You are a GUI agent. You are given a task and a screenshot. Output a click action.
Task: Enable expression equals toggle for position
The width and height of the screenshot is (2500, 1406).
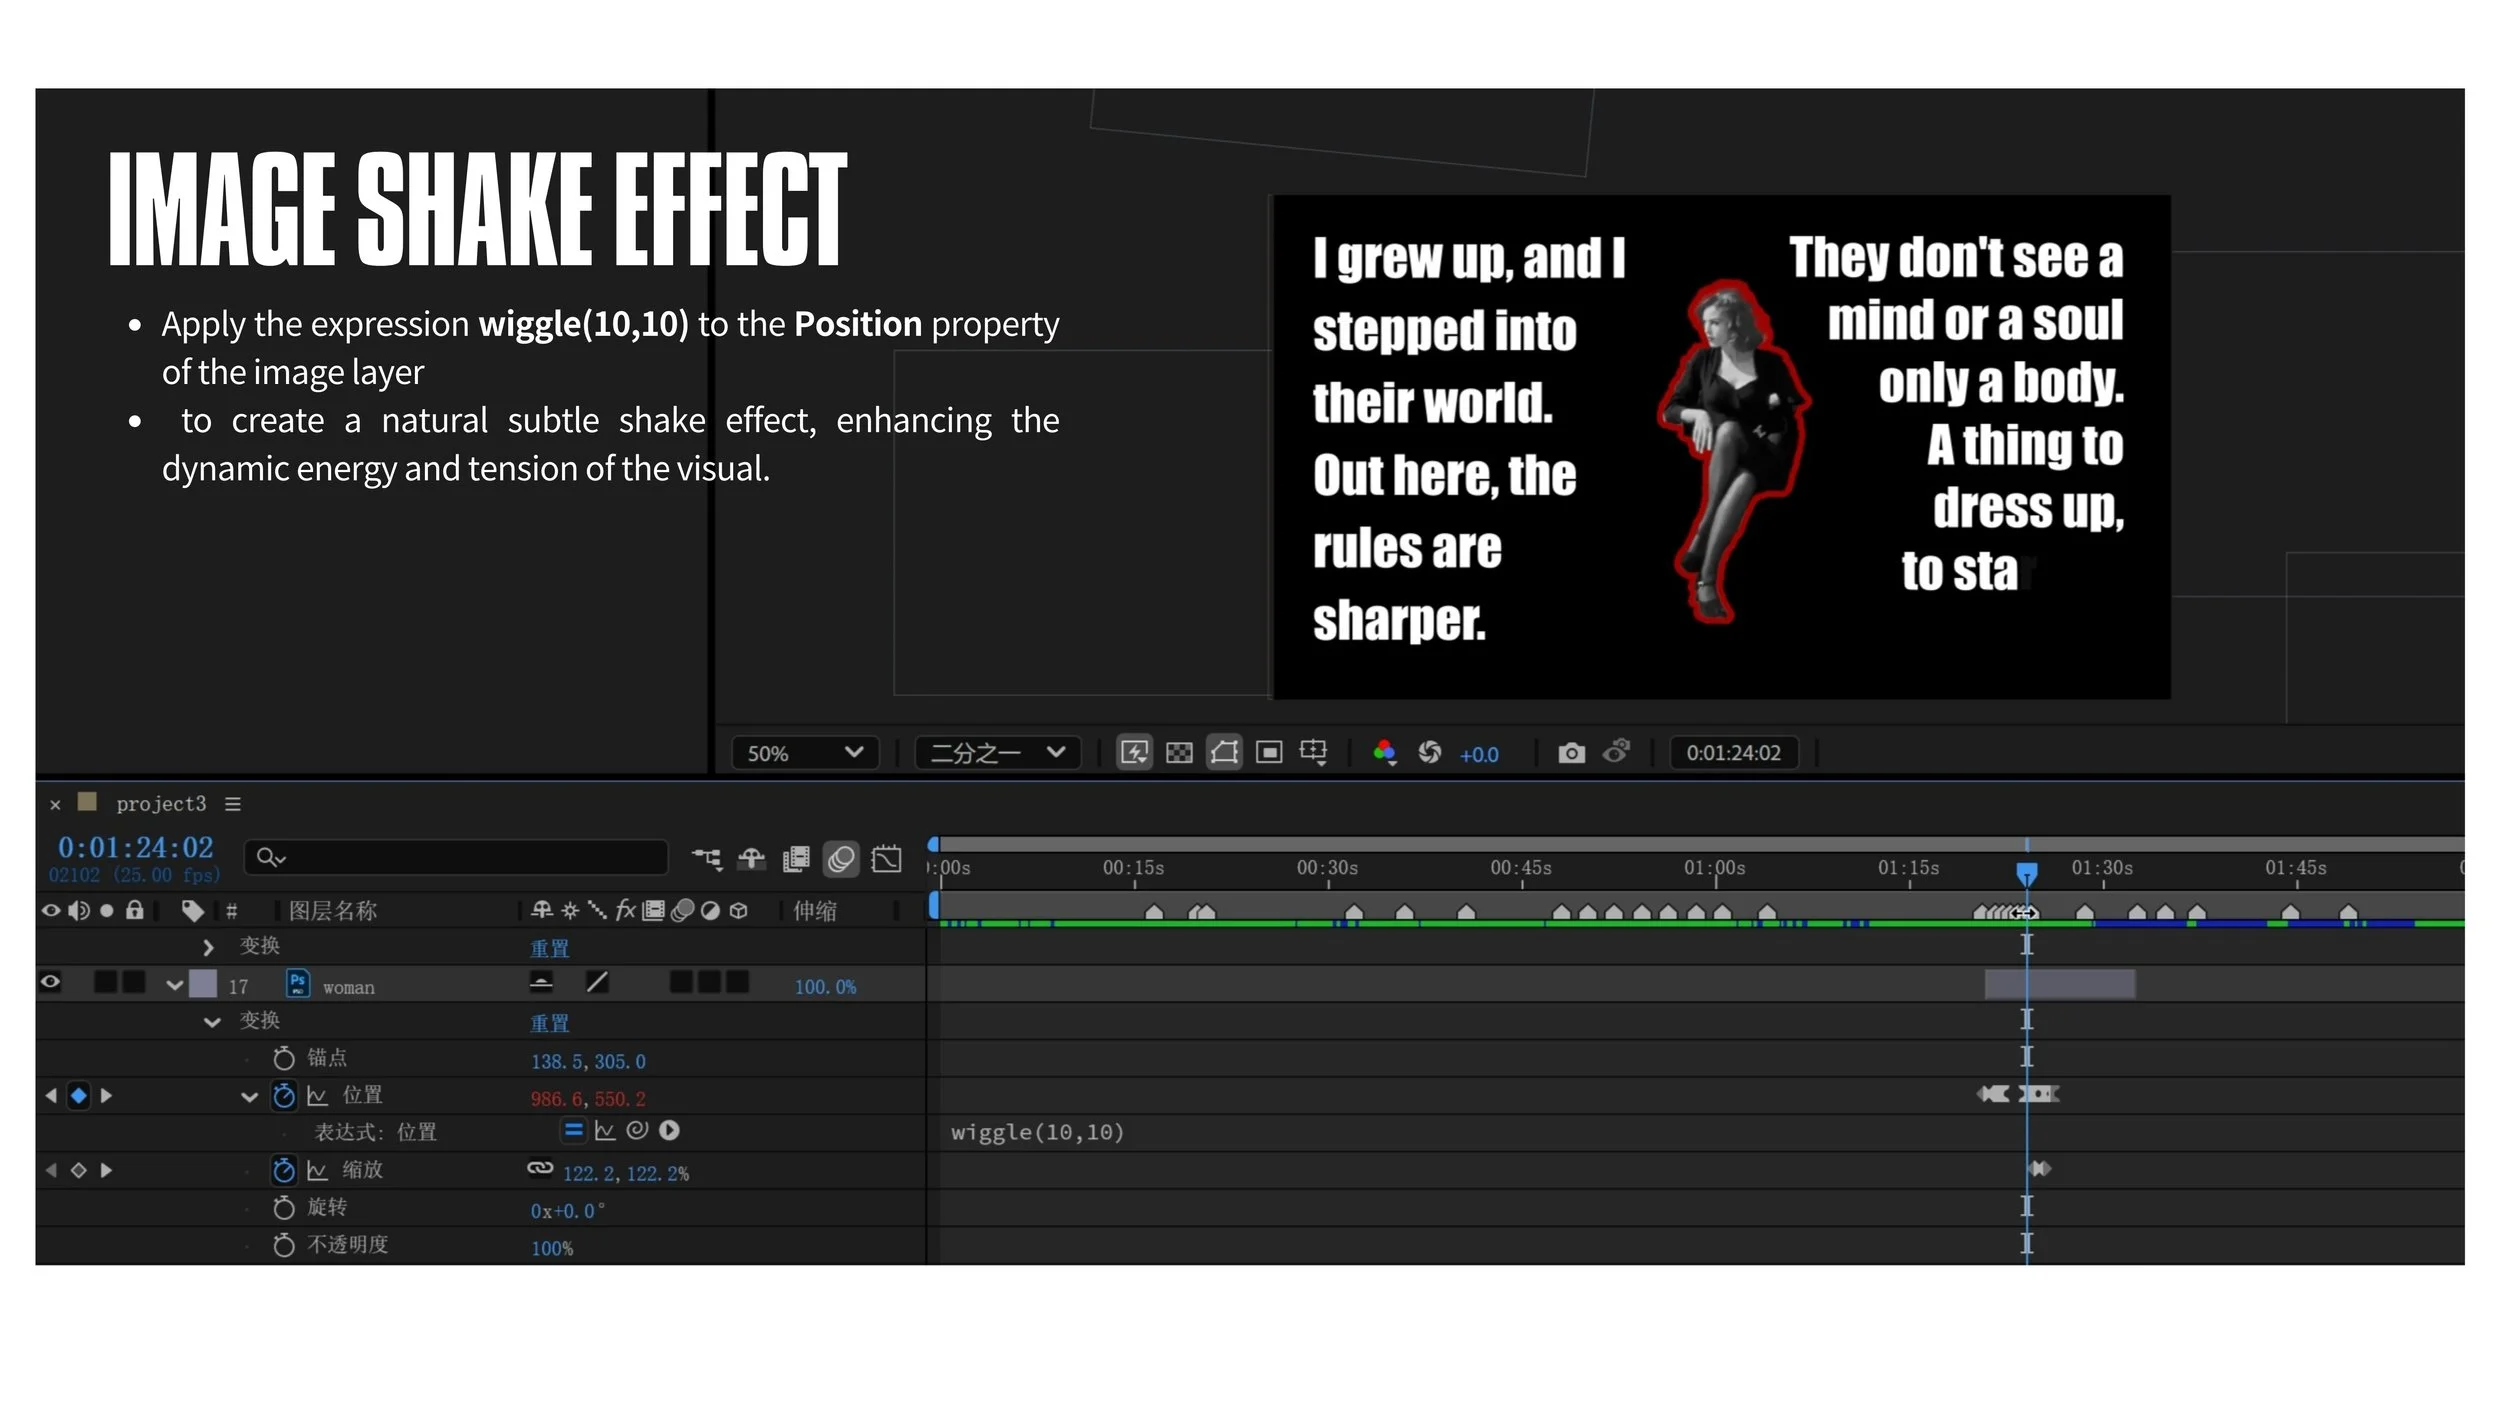point(573,1130)
